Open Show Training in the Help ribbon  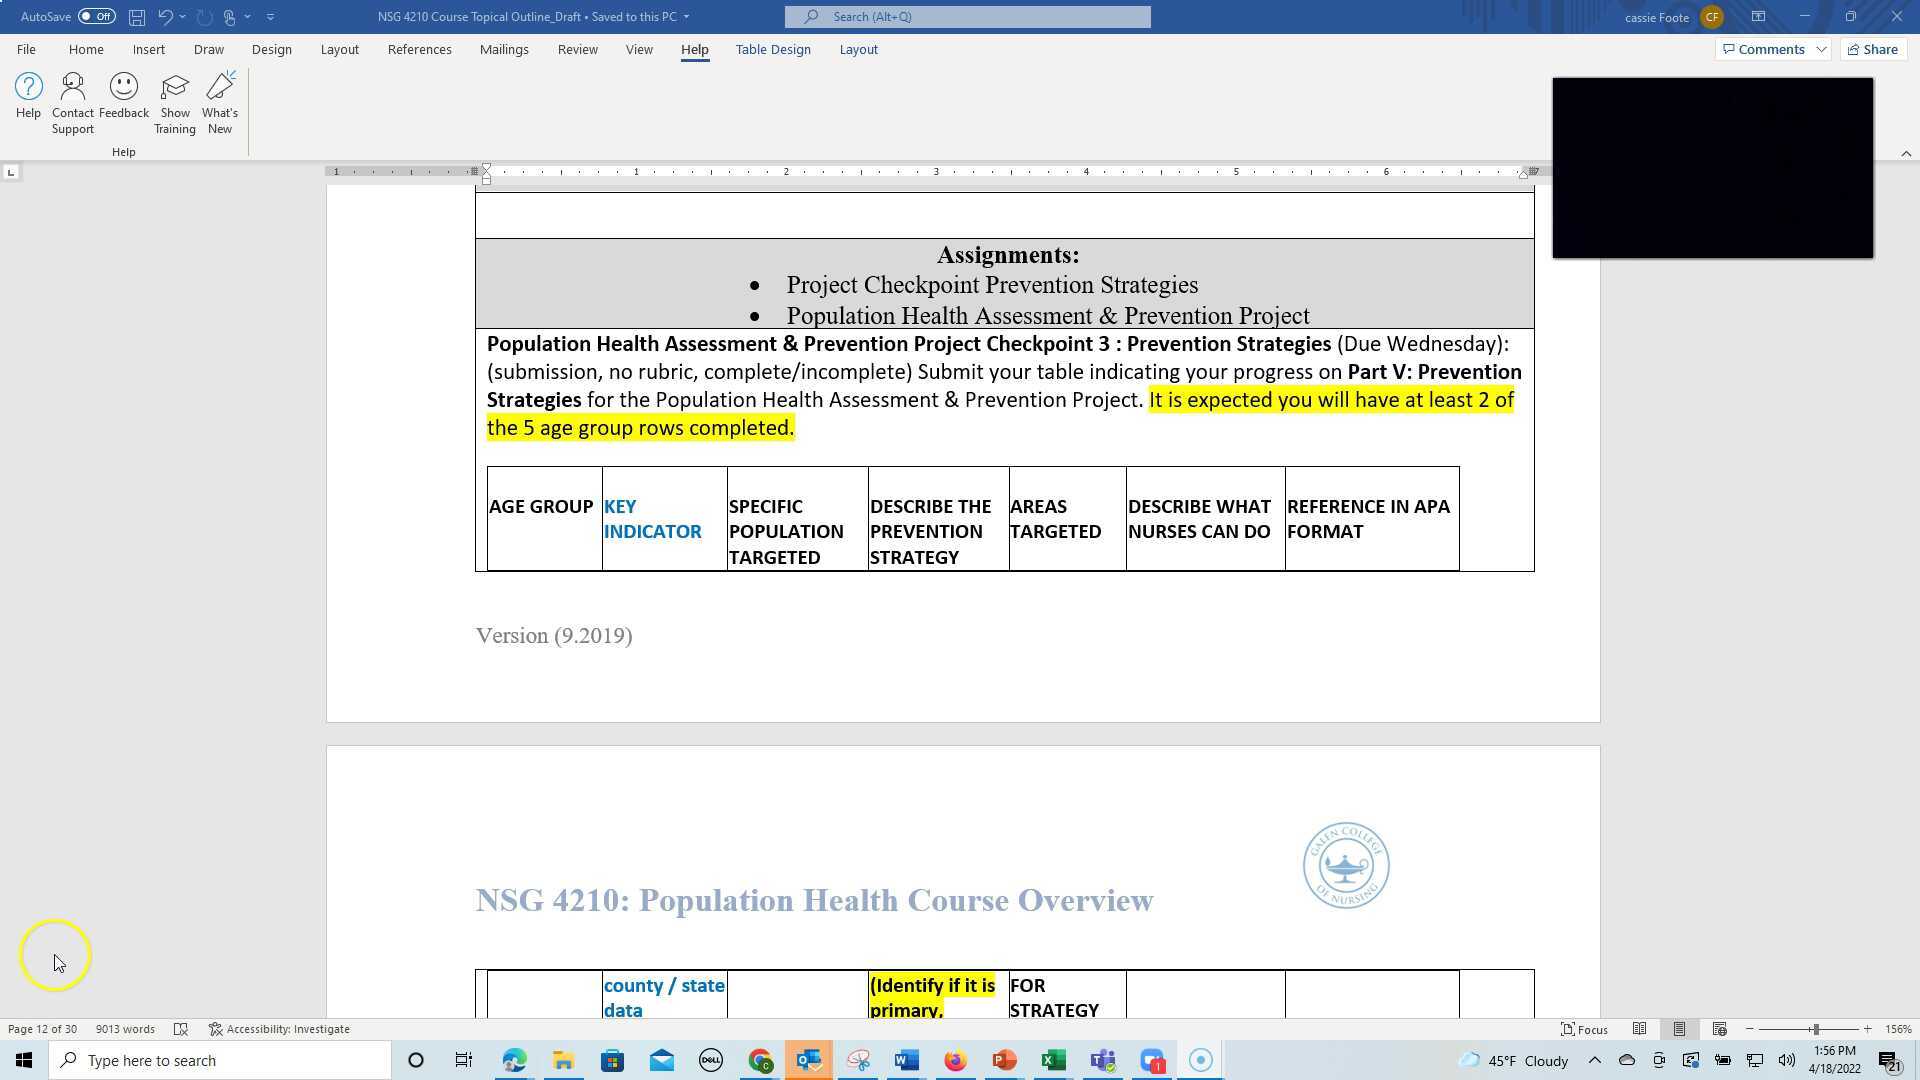[175, 100]
